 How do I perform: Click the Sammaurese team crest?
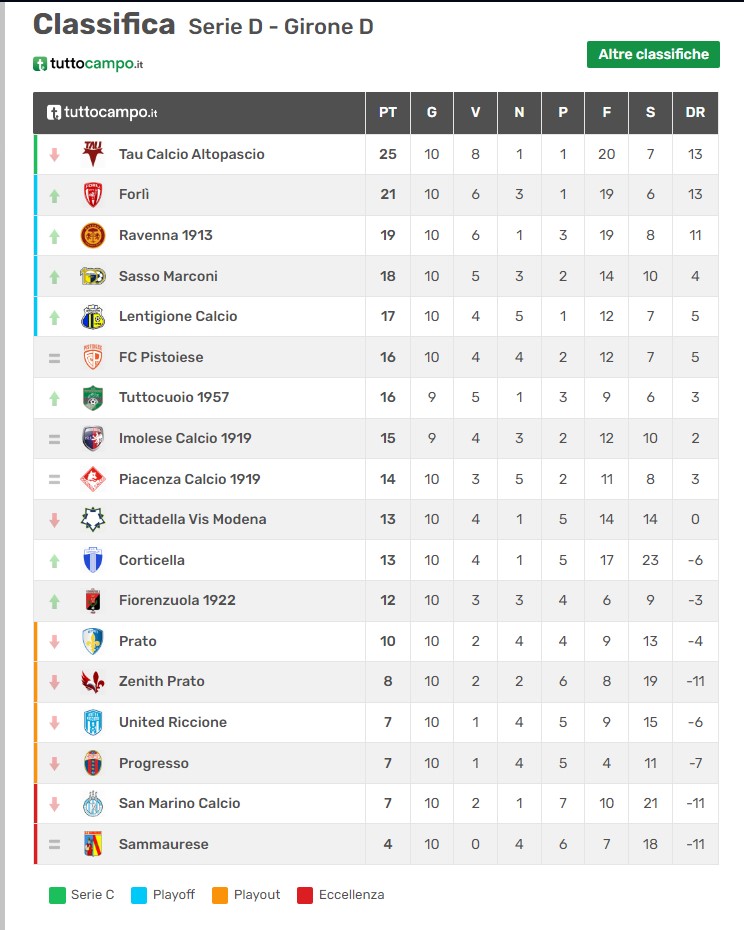[x=93, y=844]
